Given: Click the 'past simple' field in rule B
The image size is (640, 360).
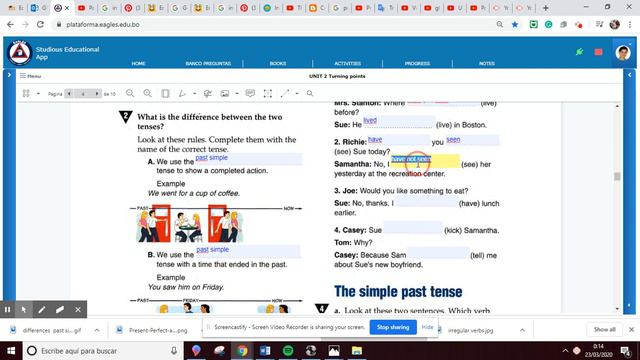Looking at the screenshot, I should point(248,251).
